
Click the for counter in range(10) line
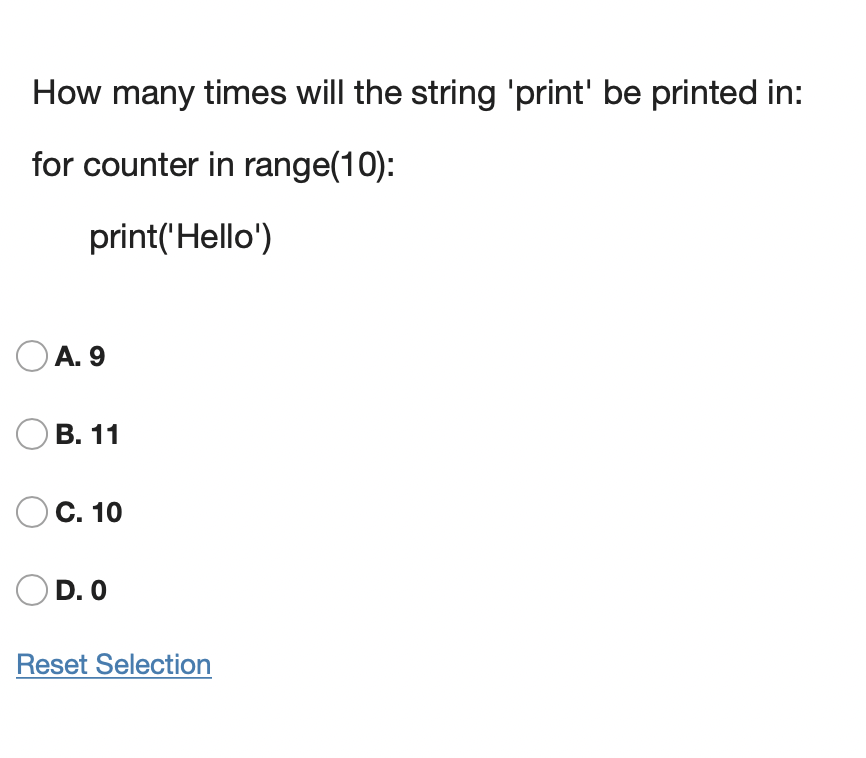click(x=215, y=165)
